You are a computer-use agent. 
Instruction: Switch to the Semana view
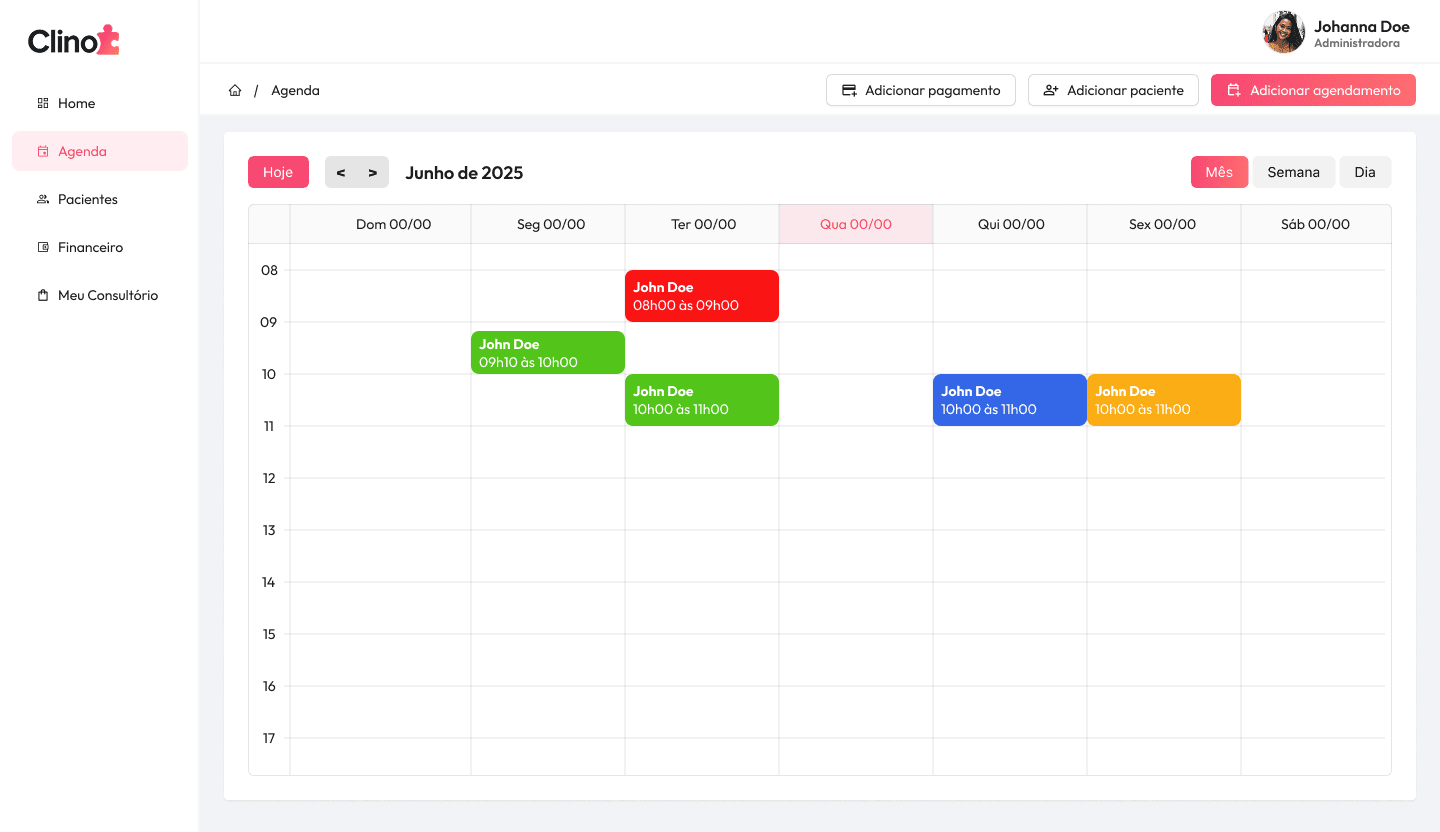[x=1293, y=172]
